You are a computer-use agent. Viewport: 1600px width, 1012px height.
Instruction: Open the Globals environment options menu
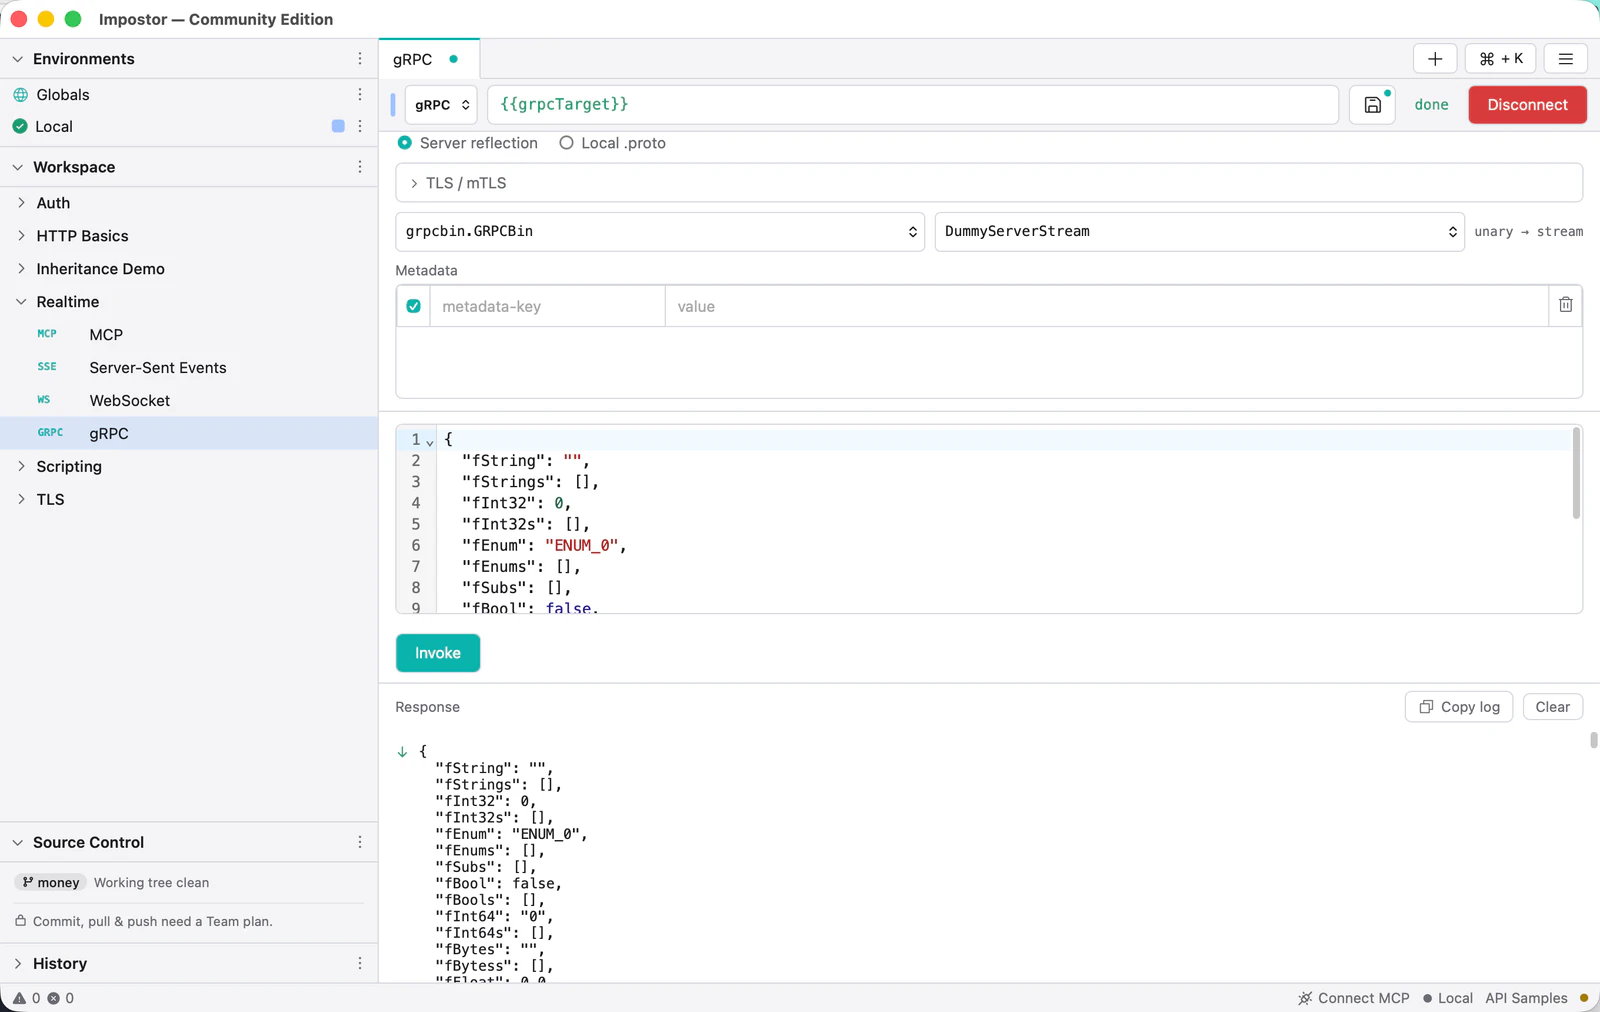tap(360, 94)
